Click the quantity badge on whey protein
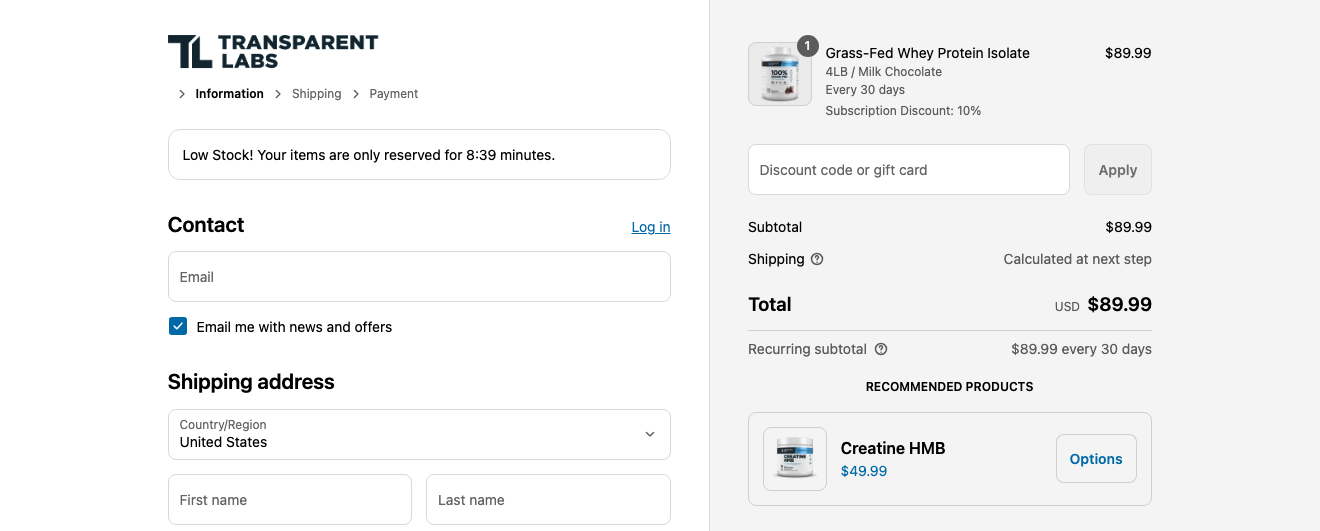This screenshot has height=531, width=1320. click(x=807, y=46)
